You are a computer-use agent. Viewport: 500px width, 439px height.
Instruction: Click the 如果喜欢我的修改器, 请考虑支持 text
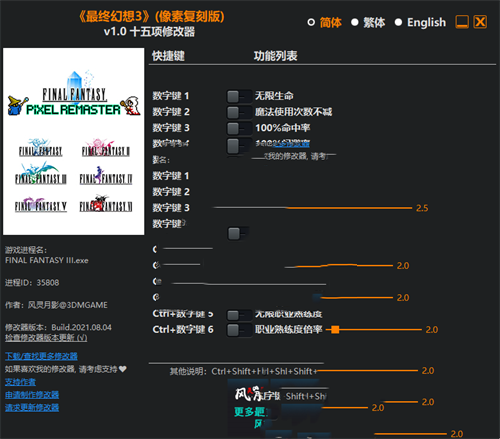pyautogui.click(x=61, y=369)
